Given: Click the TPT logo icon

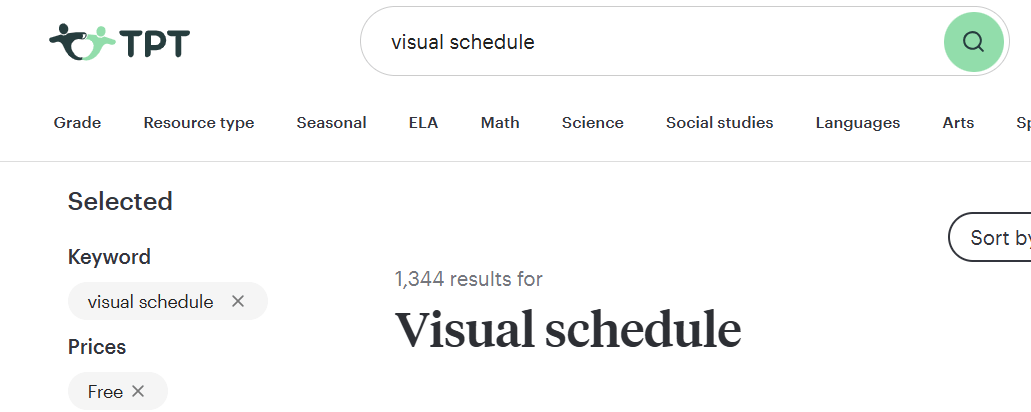Looking at the screenshot, I should pos(82,41).
